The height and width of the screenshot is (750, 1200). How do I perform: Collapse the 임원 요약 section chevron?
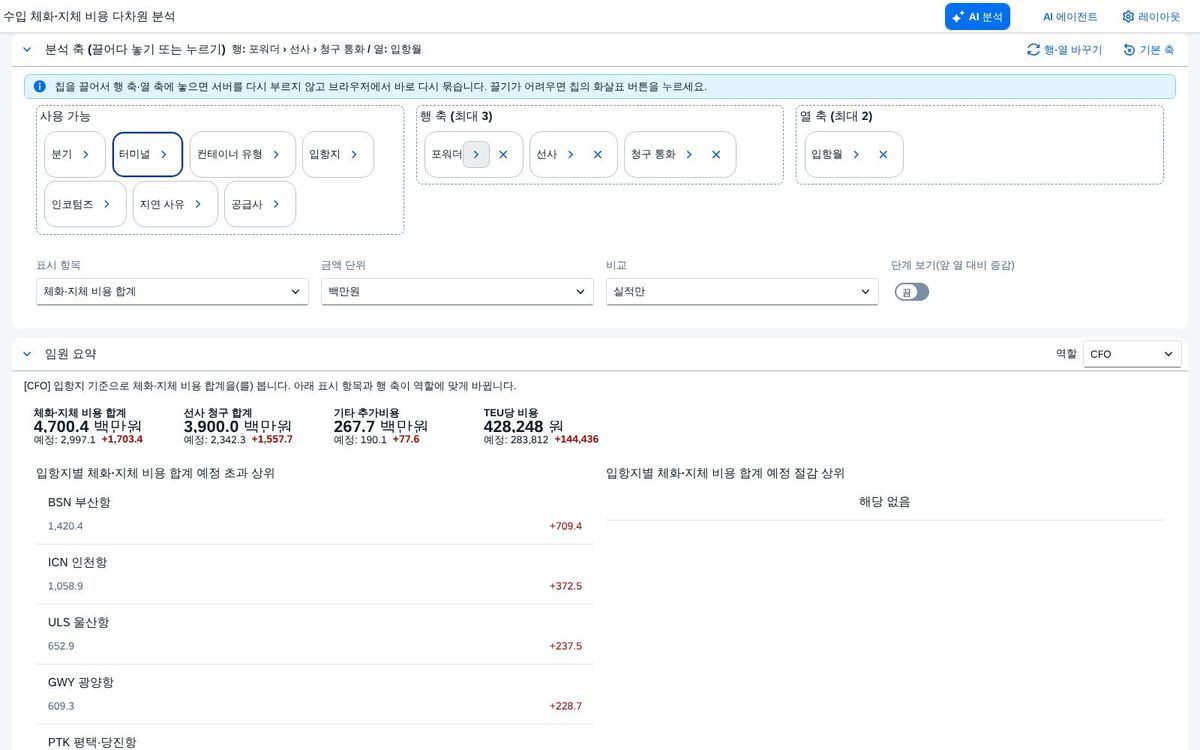pos(27,354)
